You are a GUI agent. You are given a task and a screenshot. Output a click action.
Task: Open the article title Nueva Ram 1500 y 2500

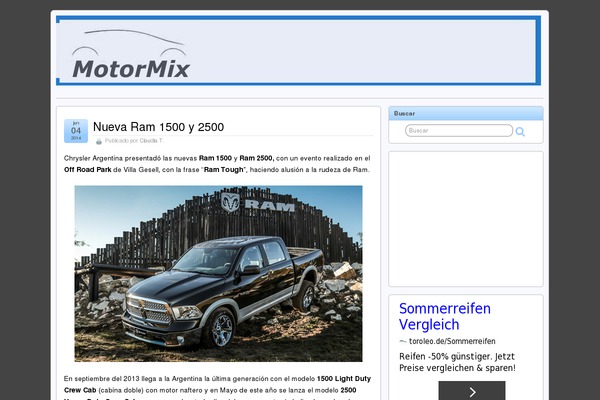158,127
